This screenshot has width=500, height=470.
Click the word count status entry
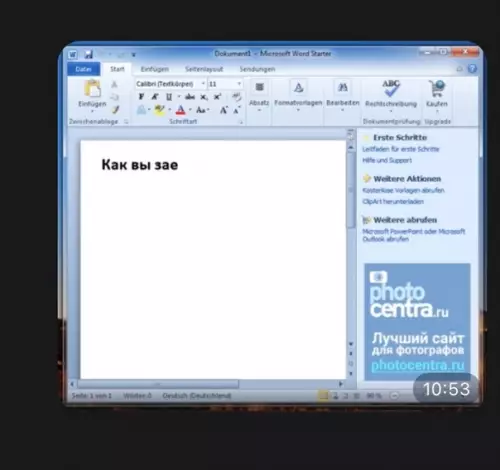coord(137,396)
